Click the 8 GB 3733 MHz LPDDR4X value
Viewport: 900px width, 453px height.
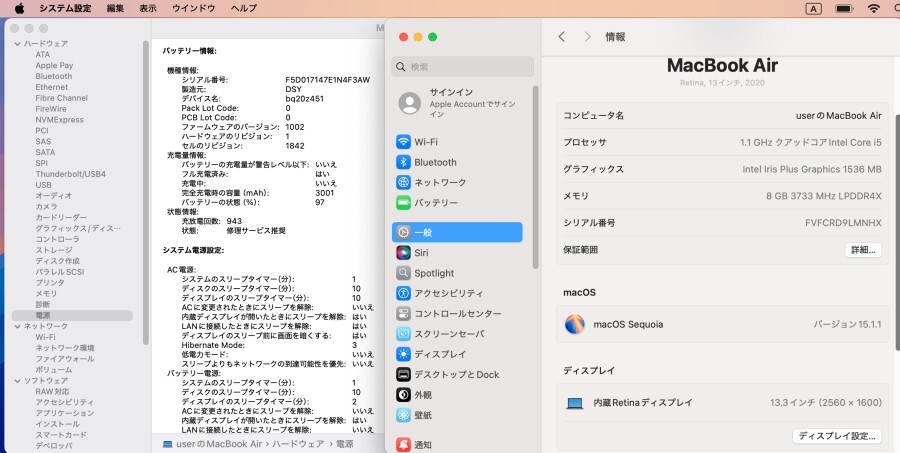point(824,196)
